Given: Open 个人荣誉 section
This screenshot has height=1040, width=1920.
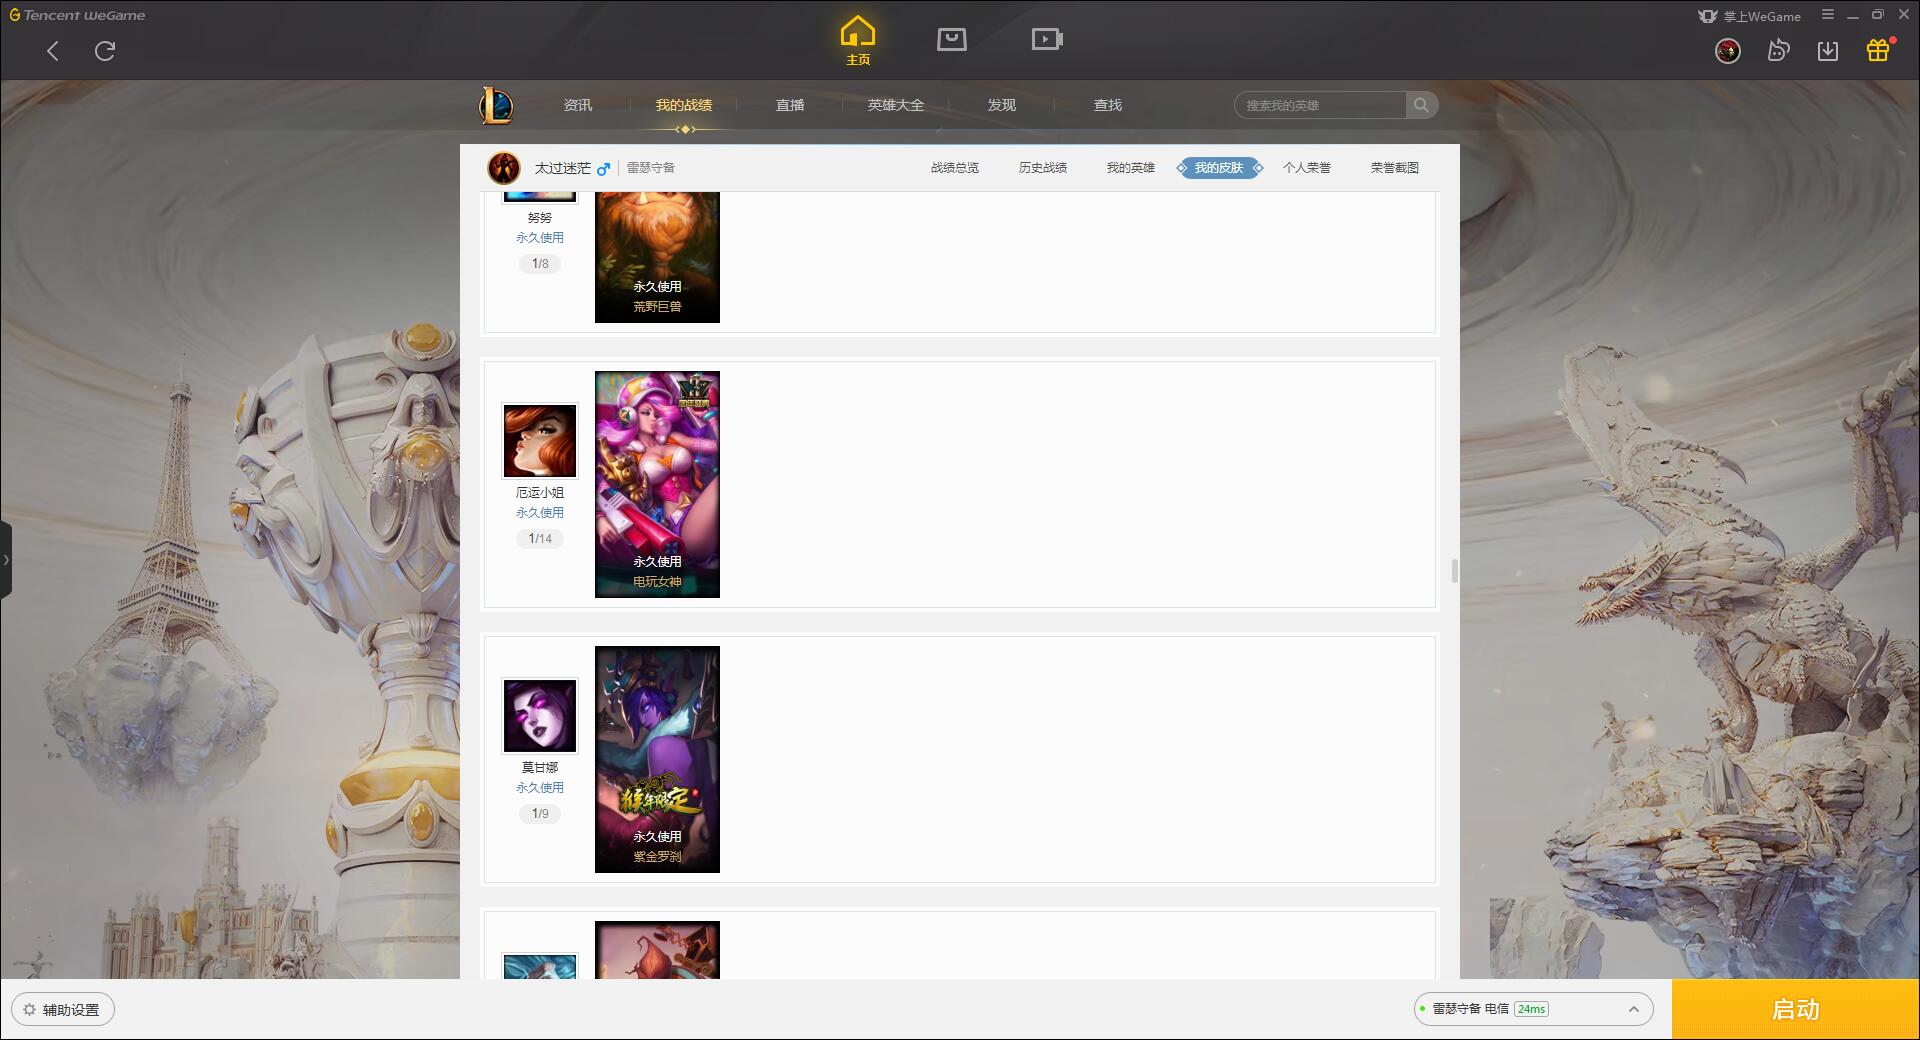Looking at the screenshot, I should click(x=1307, y=168).
